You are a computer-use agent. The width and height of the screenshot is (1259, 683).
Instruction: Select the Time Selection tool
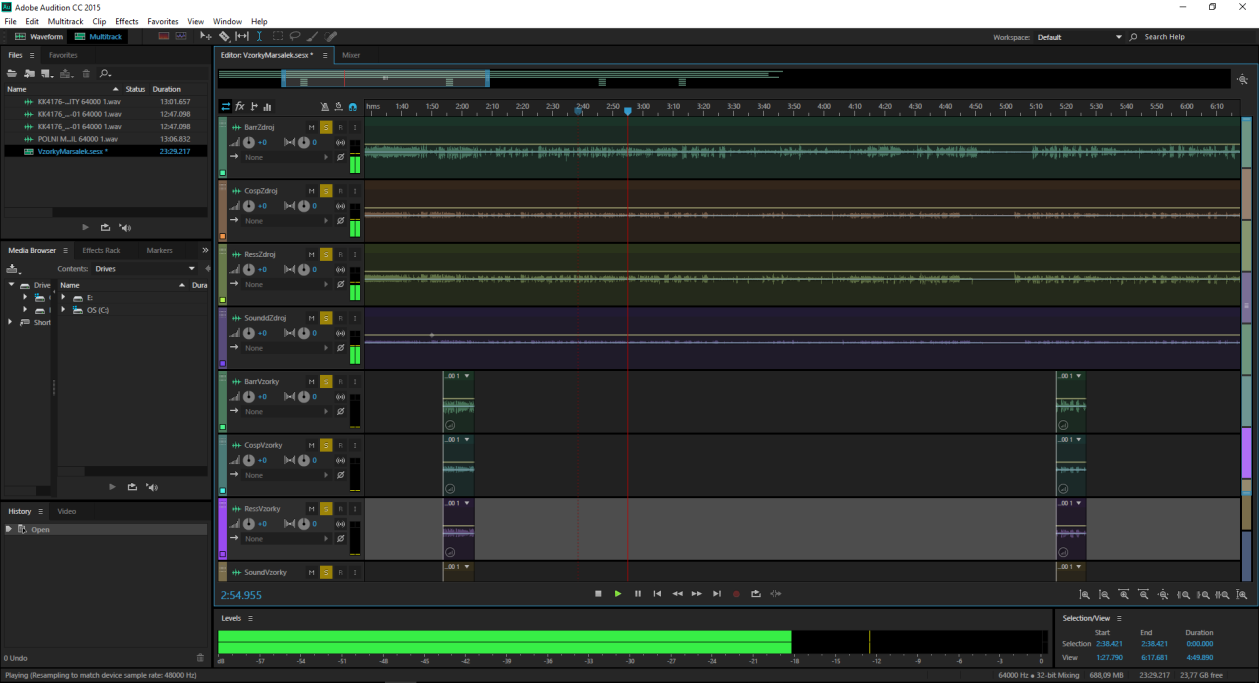(259, 37)
